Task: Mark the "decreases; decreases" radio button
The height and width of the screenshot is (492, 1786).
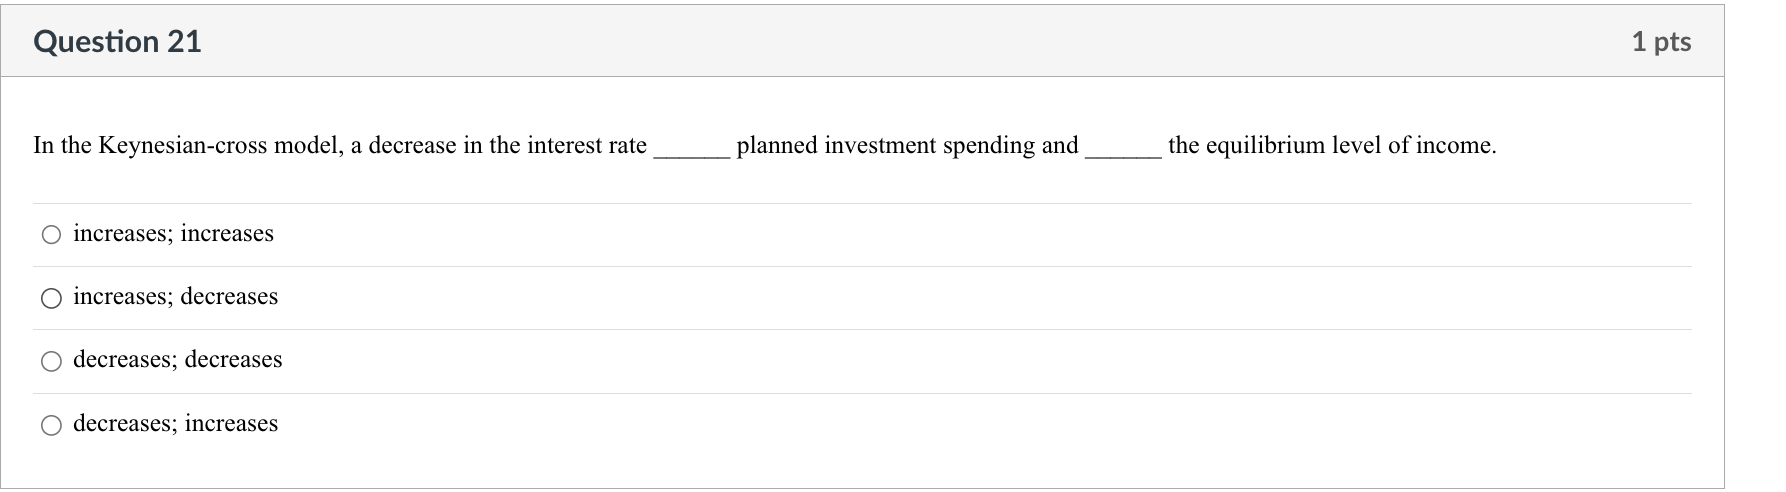Action: point(51,361)
